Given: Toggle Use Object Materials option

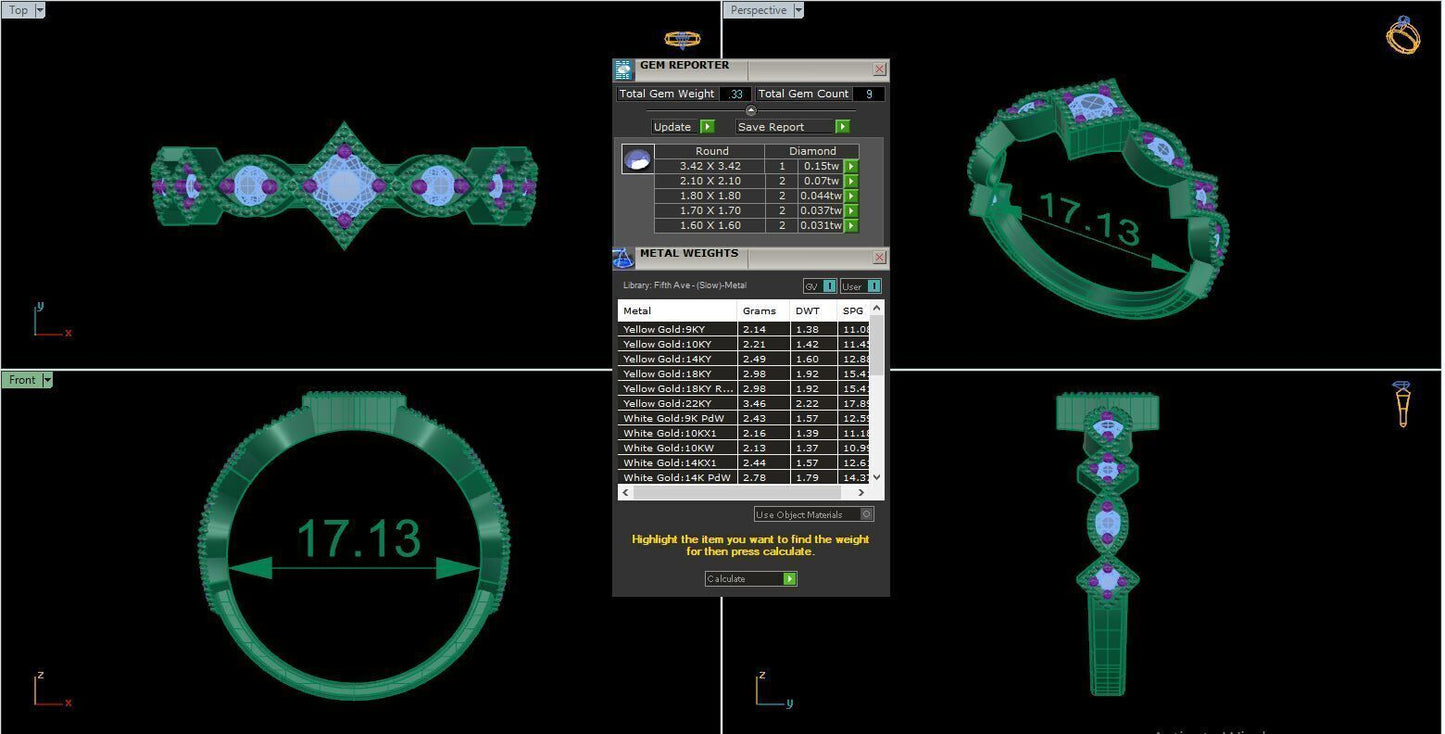Looking at the screenshot, I should 866,514.
